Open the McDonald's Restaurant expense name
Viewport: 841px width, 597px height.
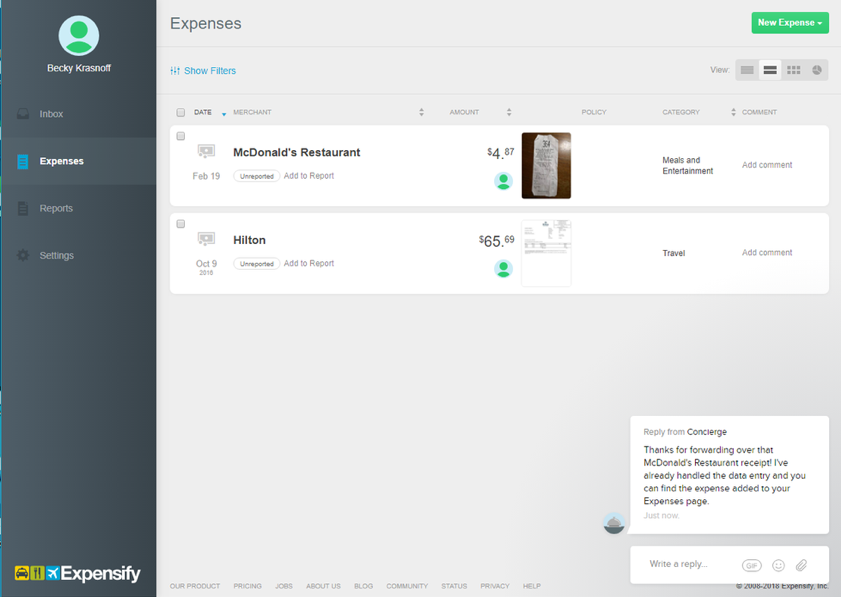point(297,152)
